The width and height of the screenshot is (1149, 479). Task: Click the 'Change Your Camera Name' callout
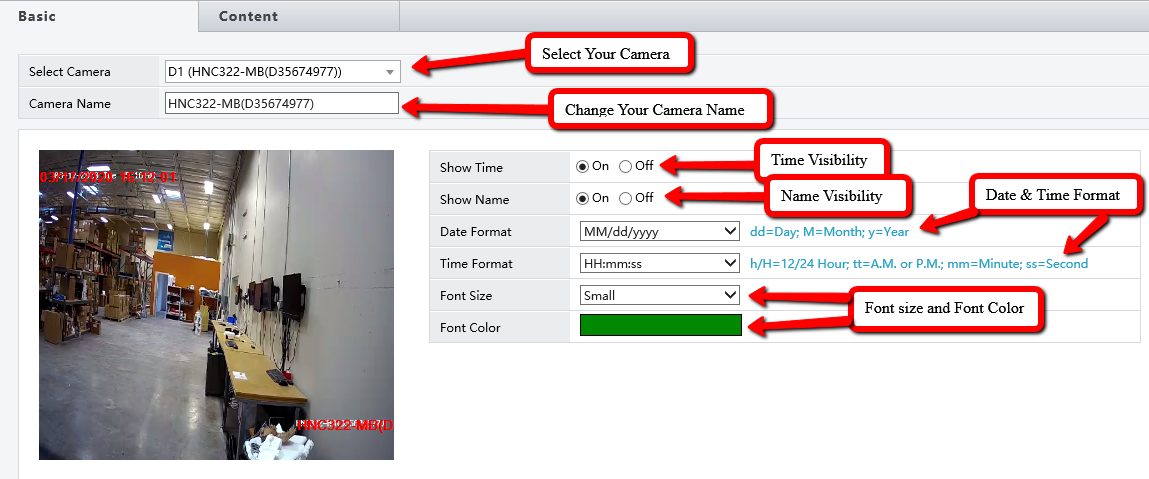pyautogui.click(x=654, y=110)
